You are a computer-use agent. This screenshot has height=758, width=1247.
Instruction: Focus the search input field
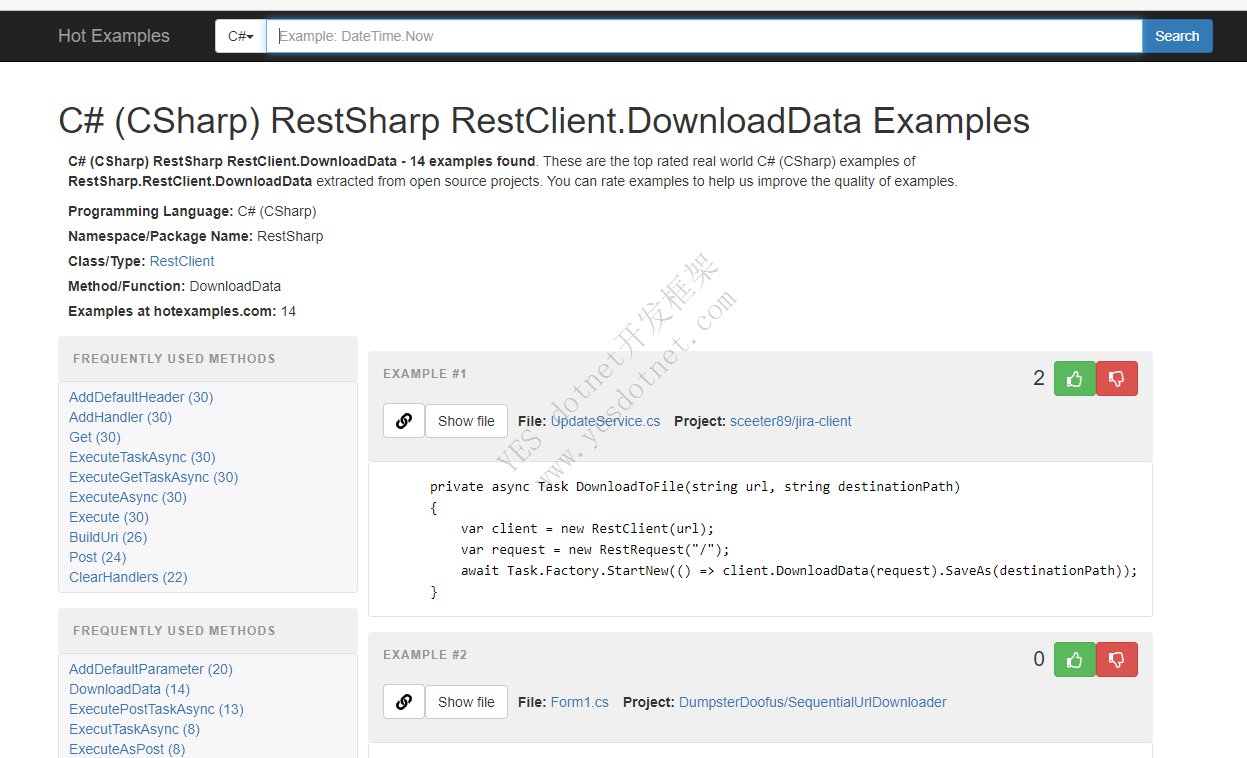[x=704, y=36]
